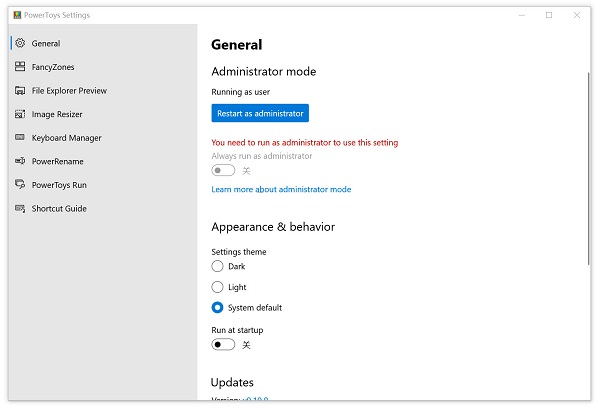The width and height of the screenshot is (600, 410).
Task: Select the Dark theme radio button
Action: pos(217,266)
